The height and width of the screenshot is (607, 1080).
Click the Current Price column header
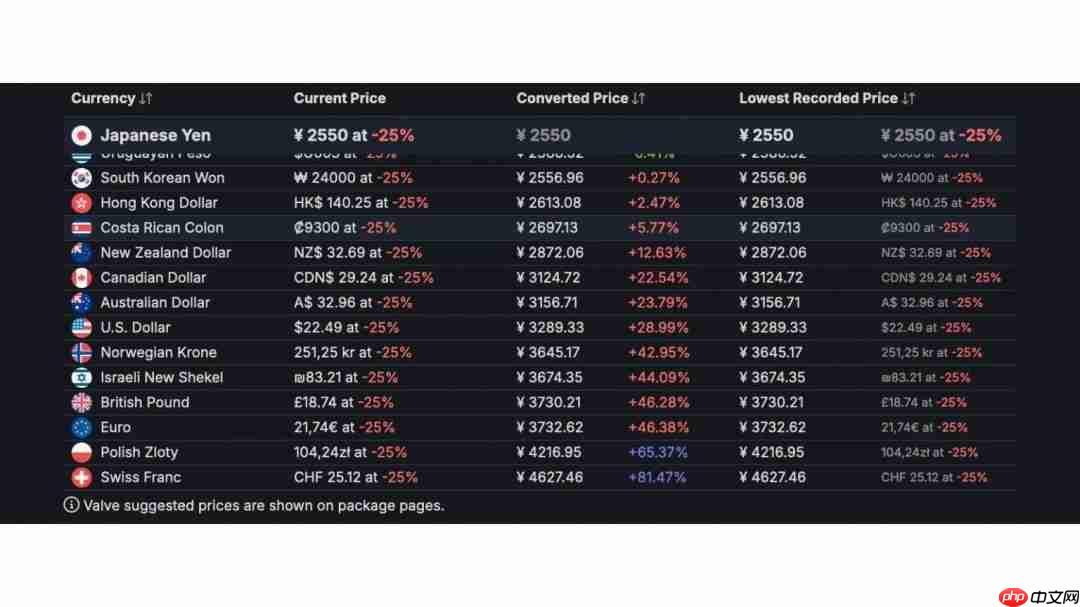(x=339, y=98)
